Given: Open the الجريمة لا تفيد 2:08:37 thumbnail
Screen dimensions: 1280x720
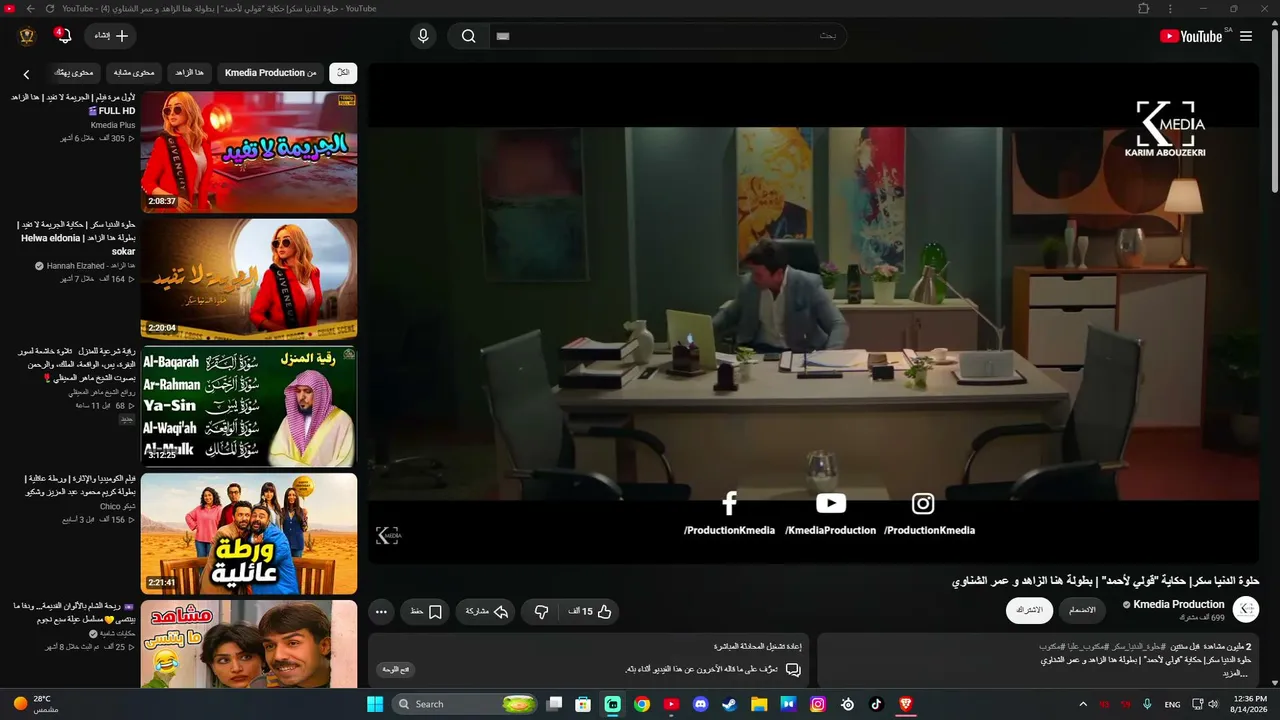Looking at the screenshot, I should pyautogui.click(x=249, y=152).
